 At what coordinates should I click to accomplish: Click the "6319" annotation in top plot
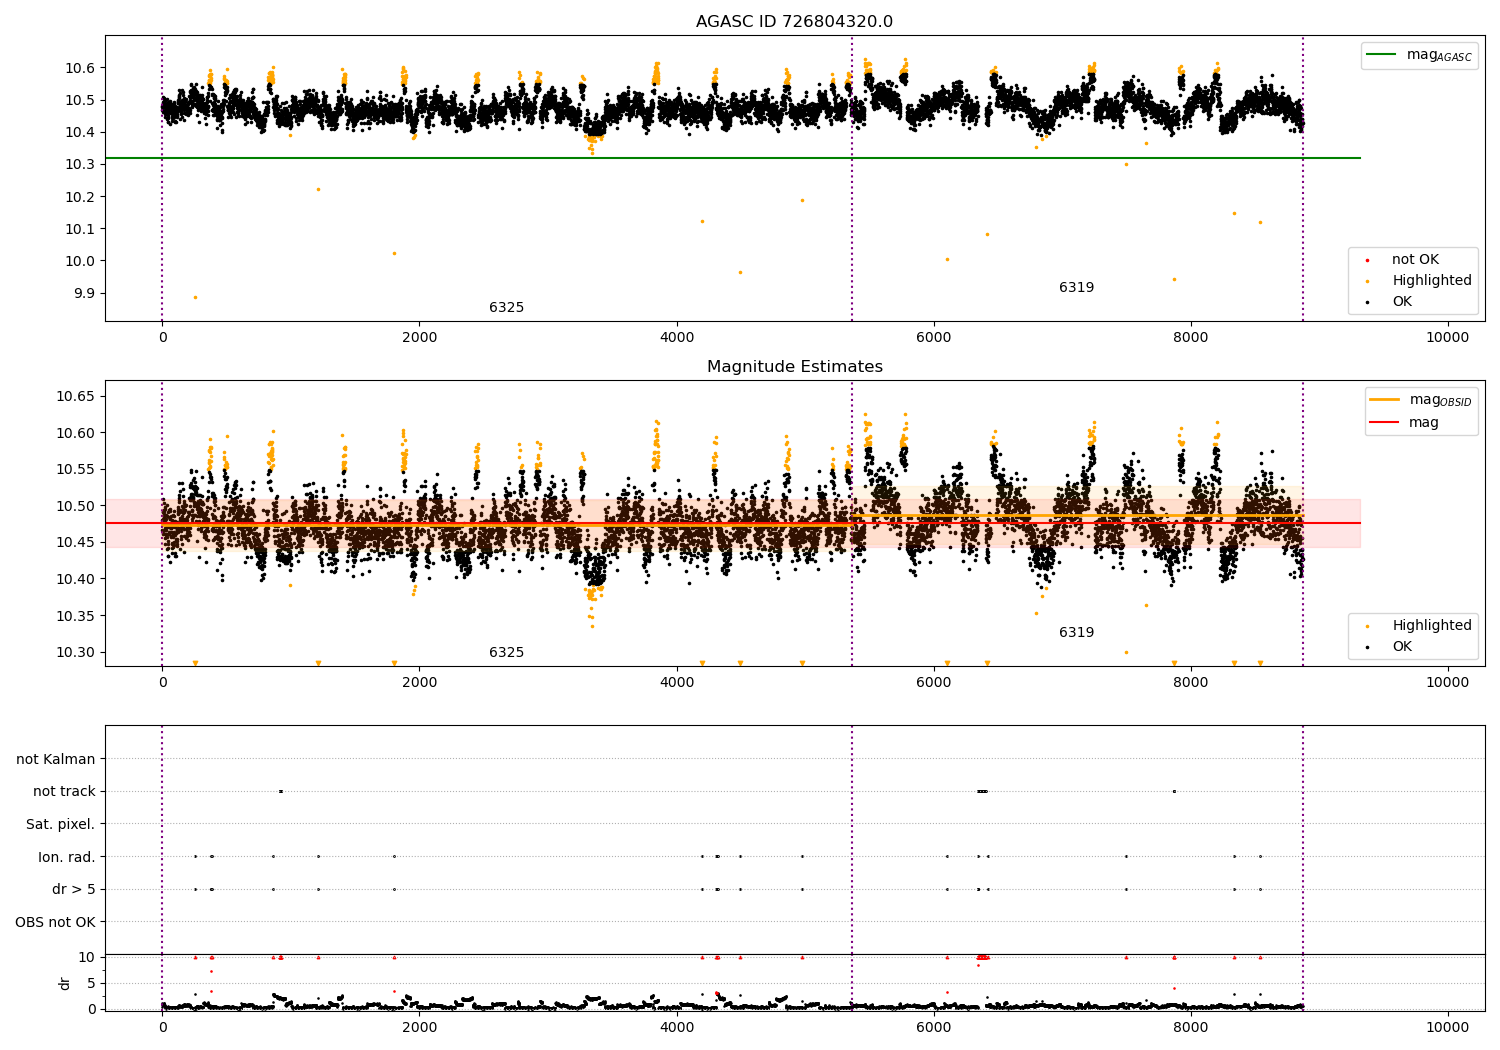pyautogui.click(x=1076, y=288)
